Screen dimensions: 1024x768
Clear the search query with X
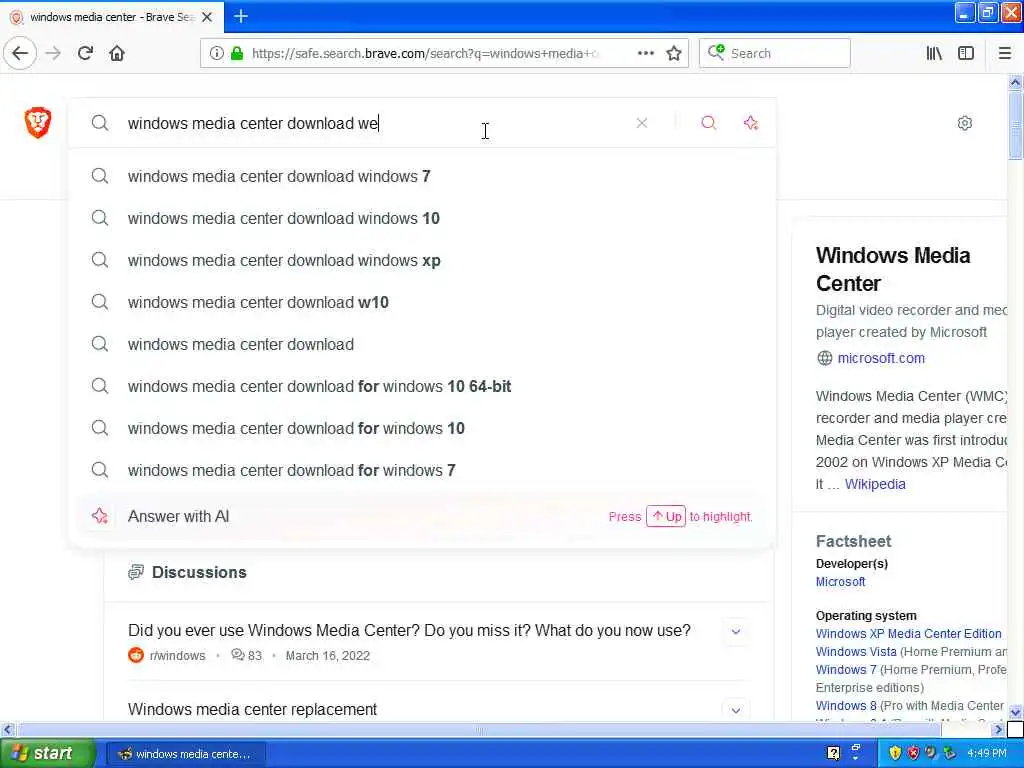[x=642, y=123]
